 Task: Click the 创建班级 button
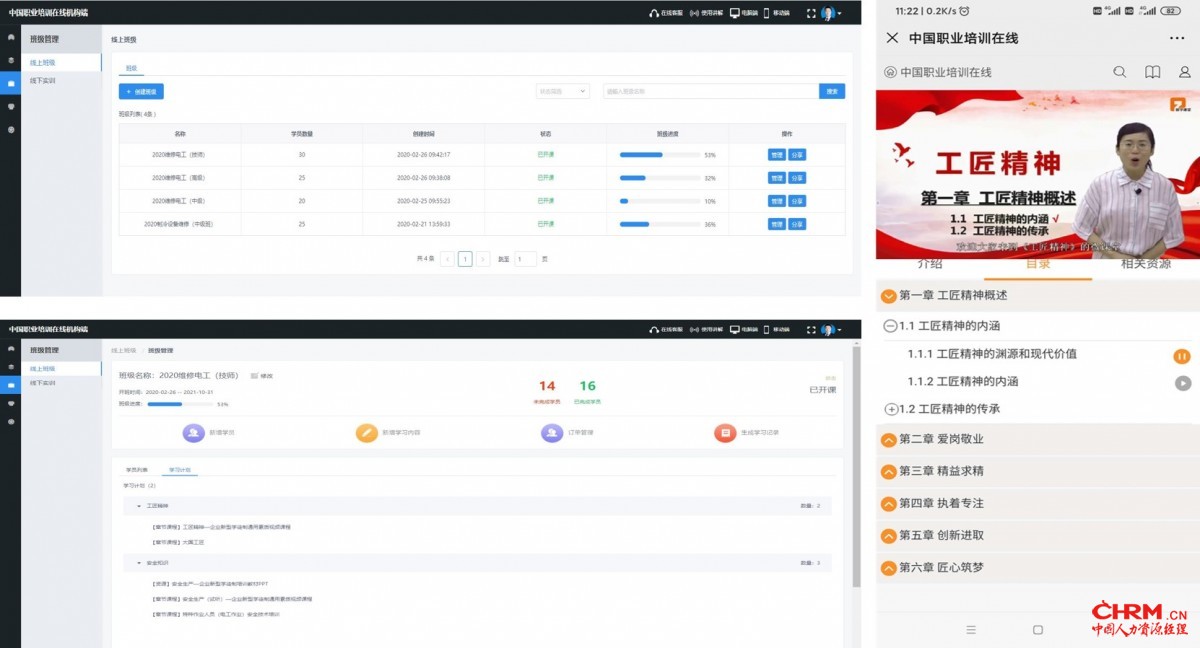(141, 91)
